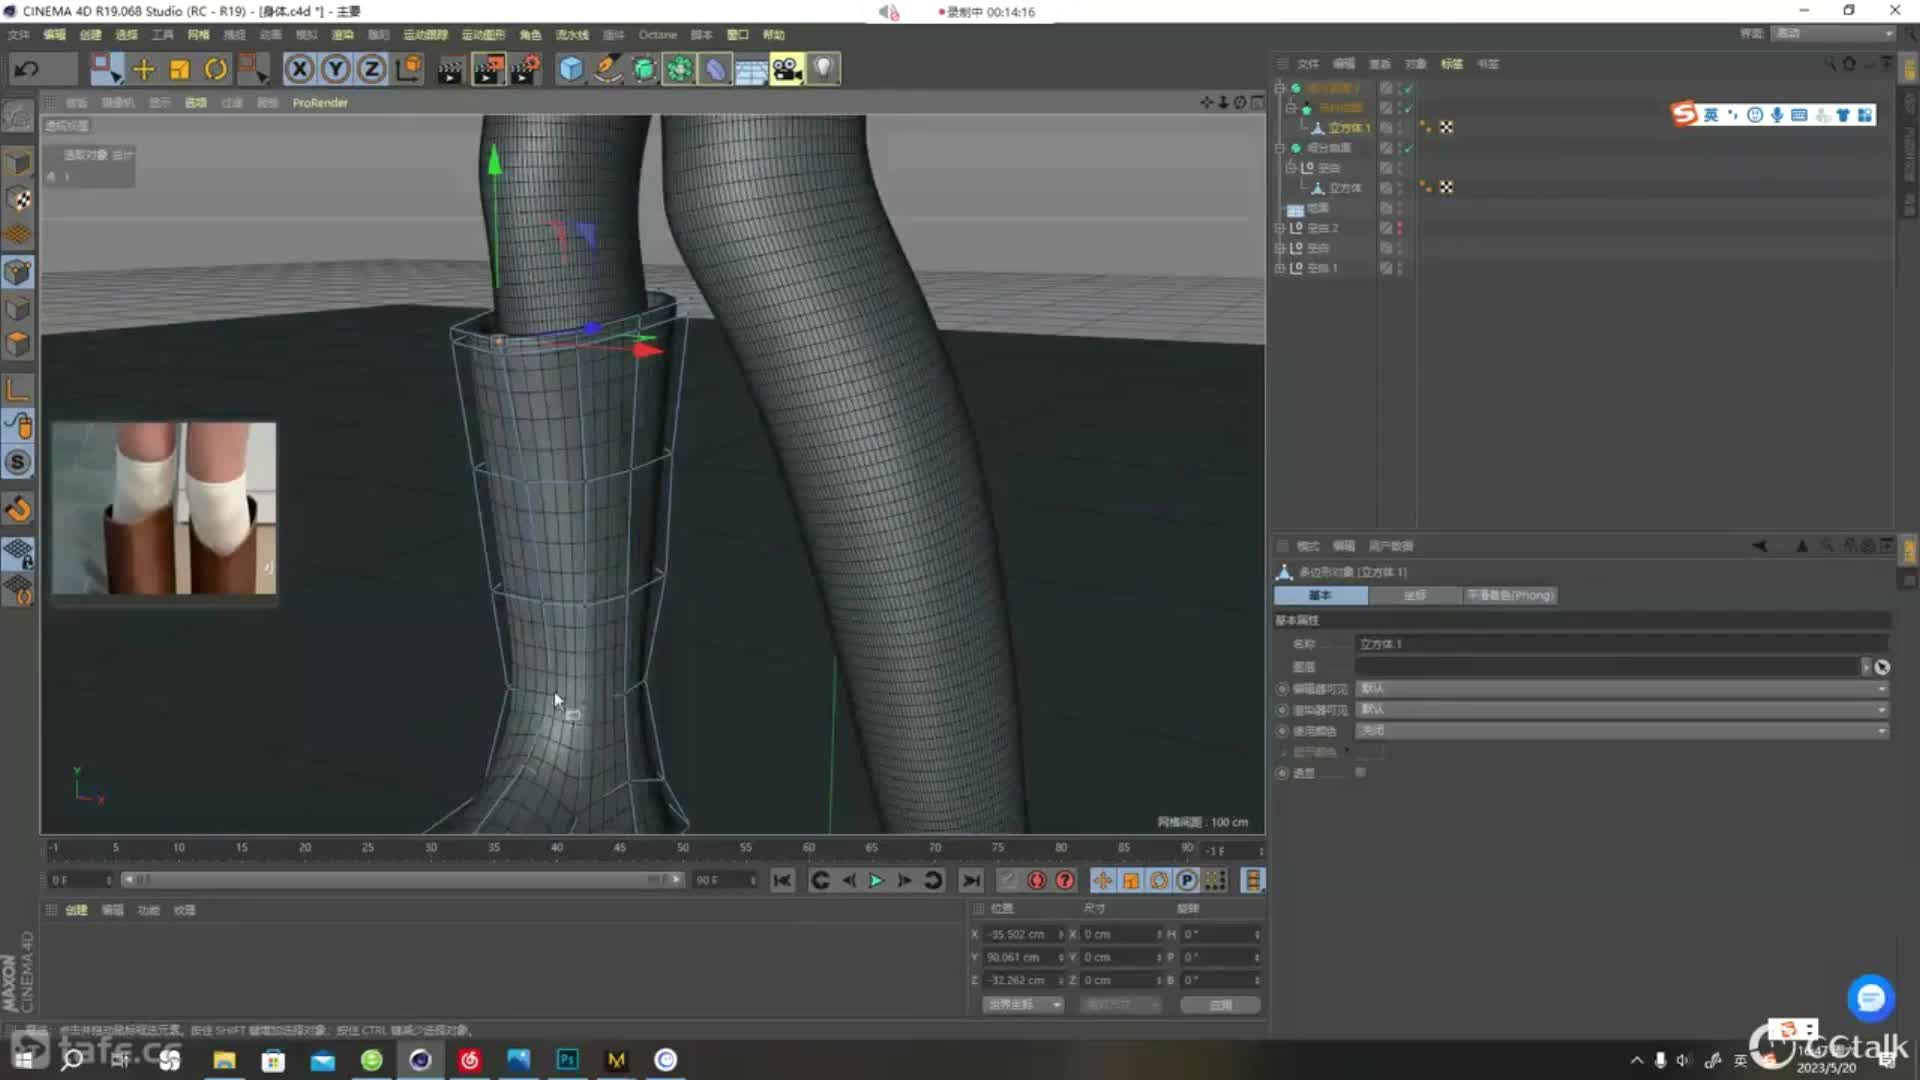1920x1080 pixels.
Task: Activate the Move tool
Action: [144, 69]
